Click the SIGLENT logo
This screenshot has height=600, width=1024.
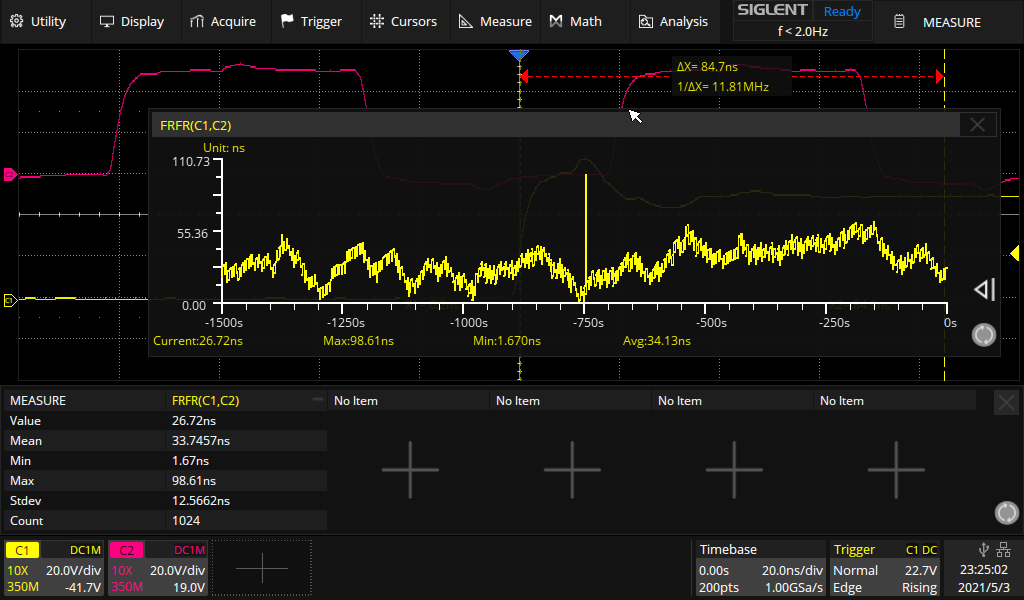tap(773, 10)
